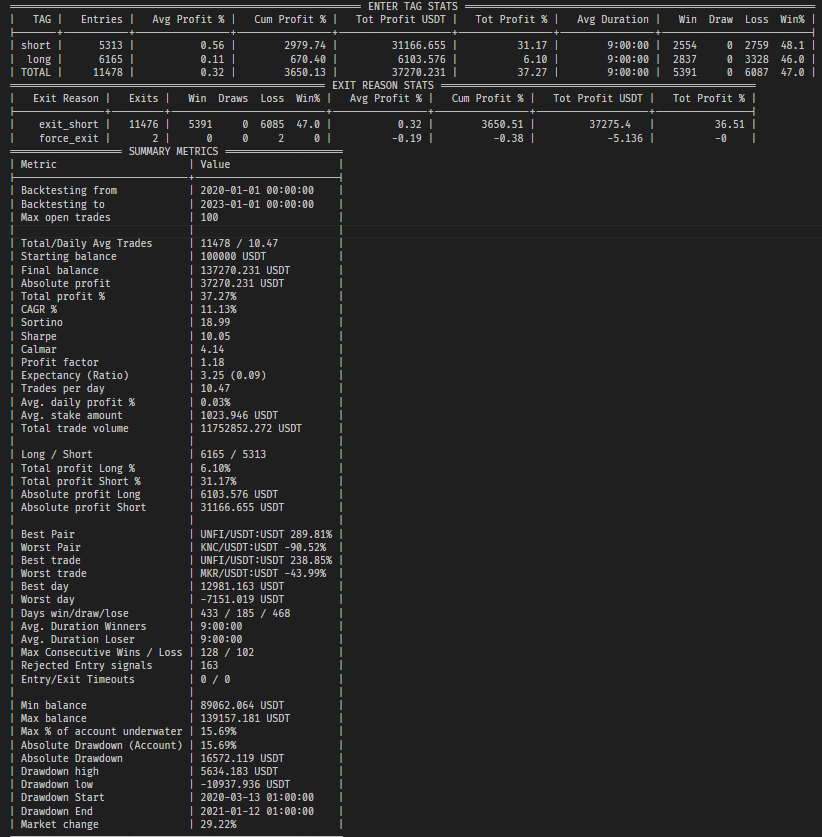Click the SUMMARY METRICS heading
The width and height of the screenshot is (822, 837).
pos(173,152)
